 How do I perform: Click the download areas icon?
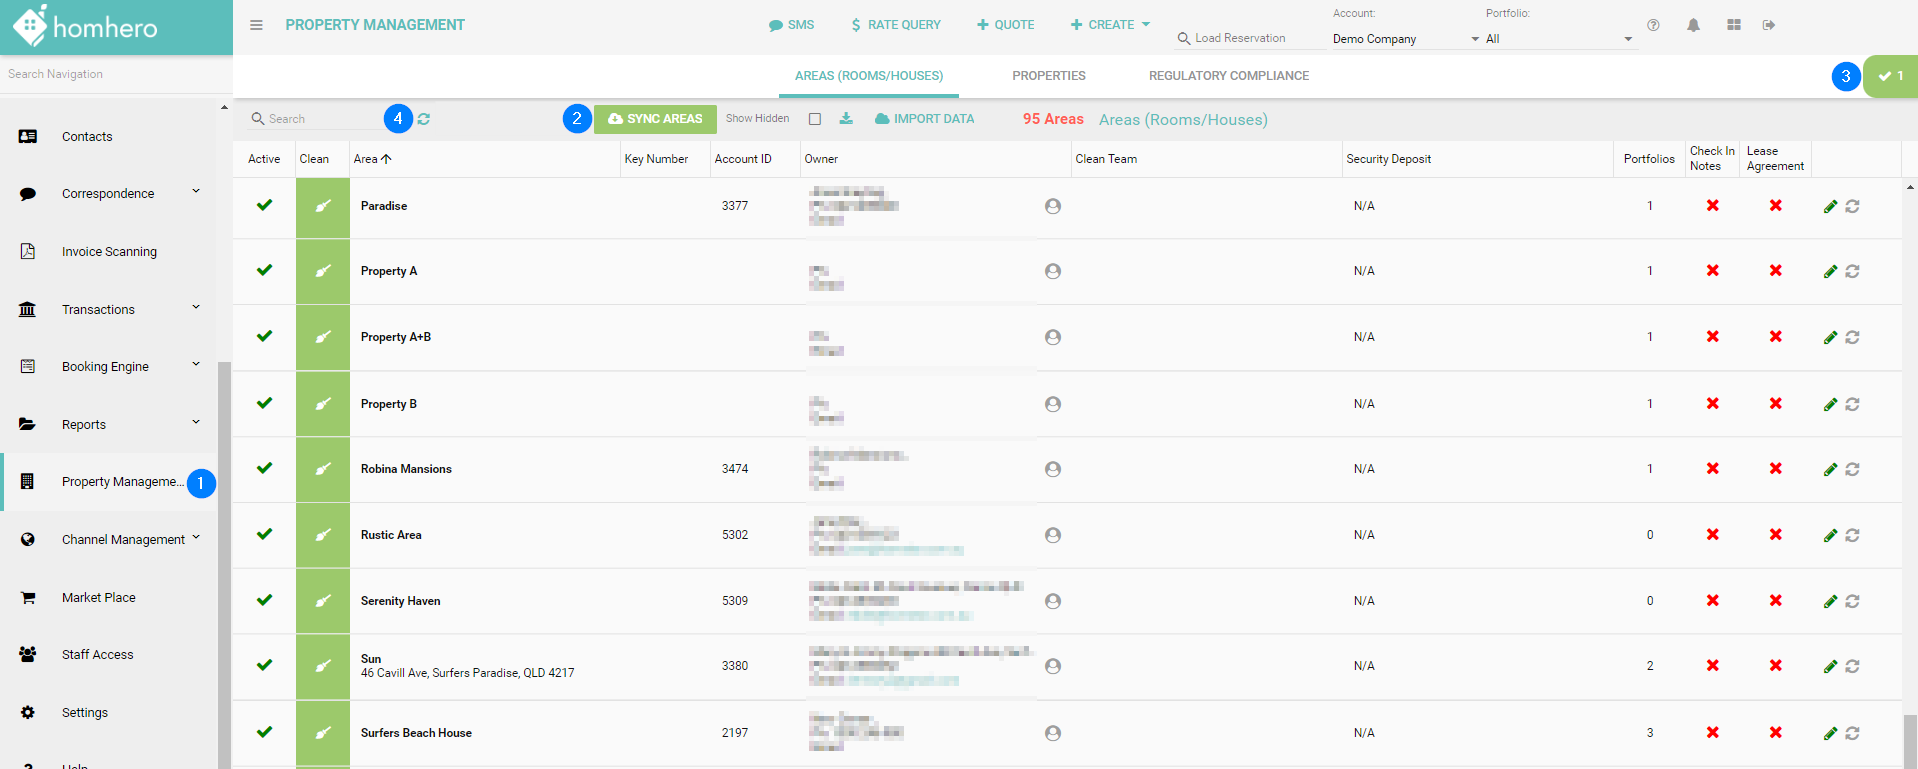point(846,119)
